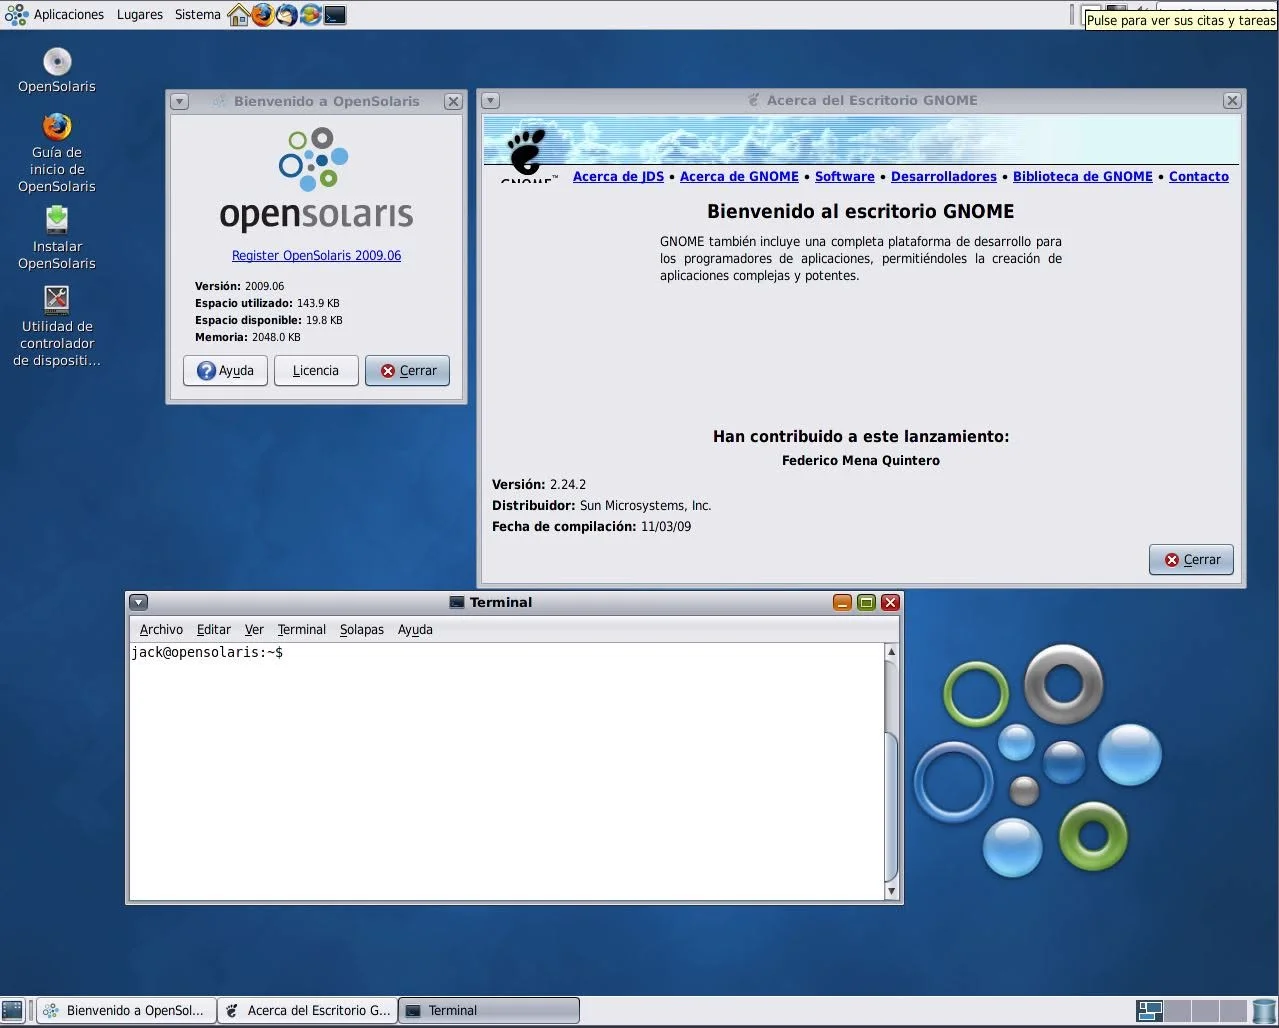This screenshot has height=1028, width=1279.
Task: Open the Solapas menu in Terminal
Action: coord(362,629)
